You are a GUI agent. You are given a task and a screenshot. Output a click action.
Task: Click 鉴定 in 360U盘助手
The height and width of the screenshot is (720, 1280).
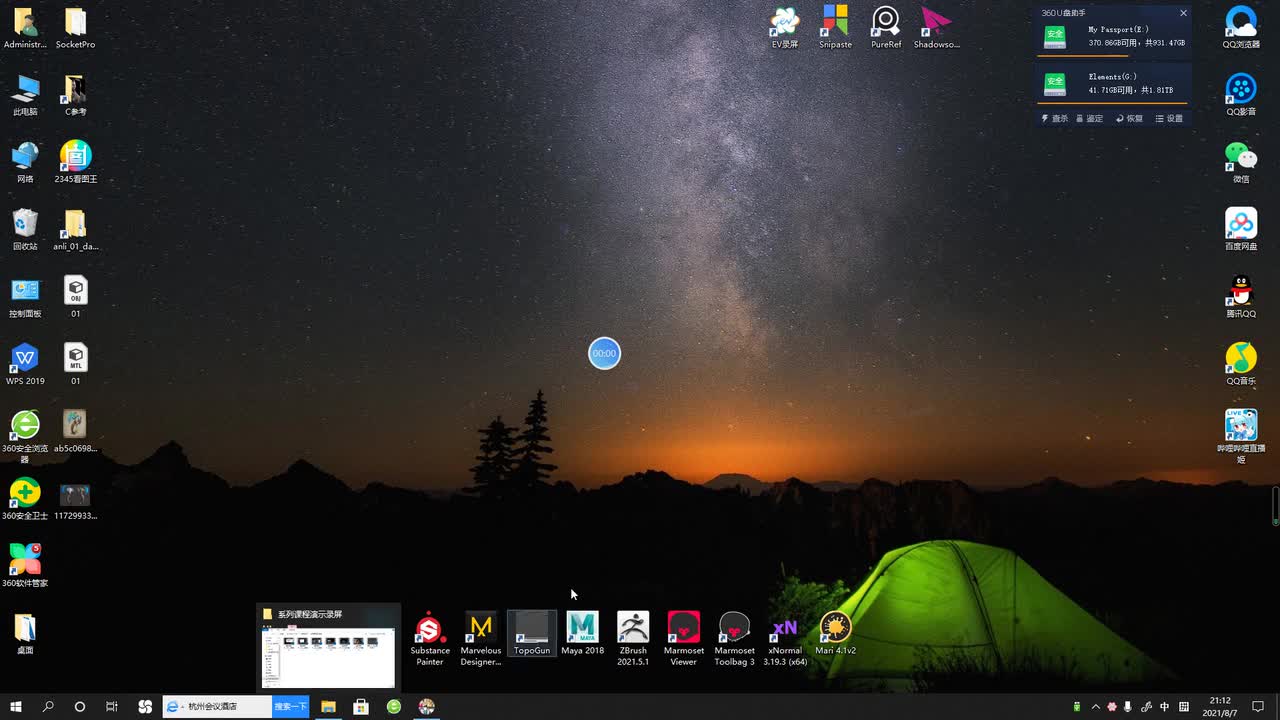pos(1089,118)
